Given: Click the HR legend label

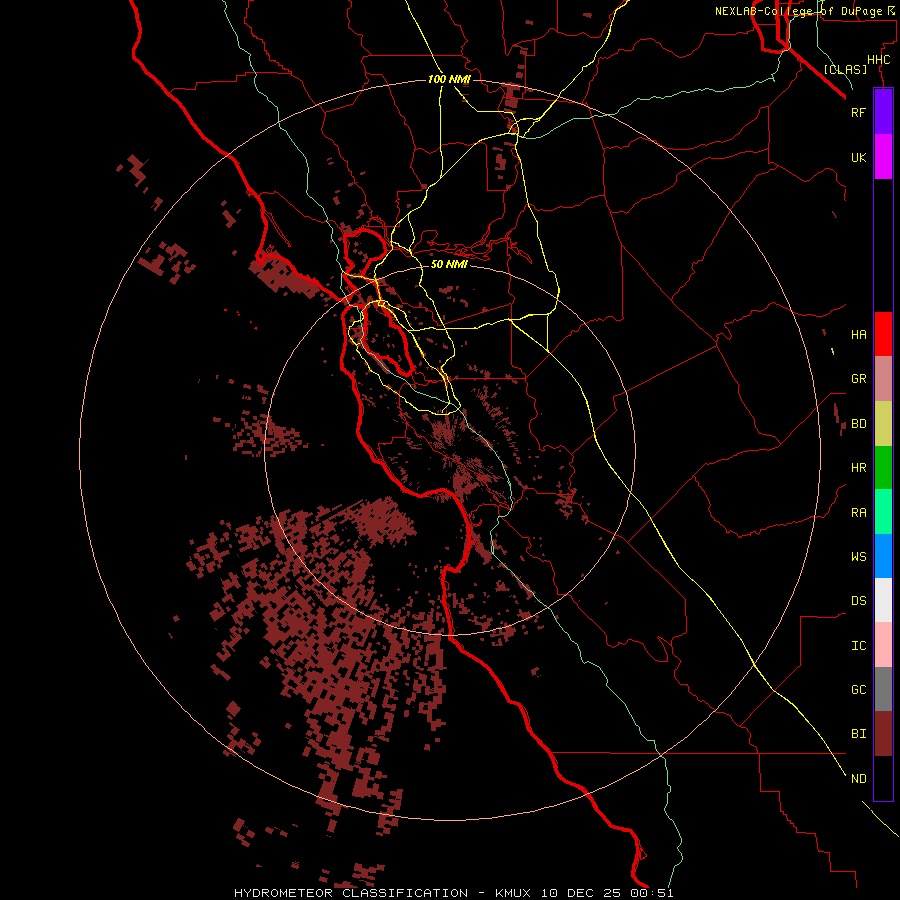Looking at the screenshot, I should click(858, 468).
